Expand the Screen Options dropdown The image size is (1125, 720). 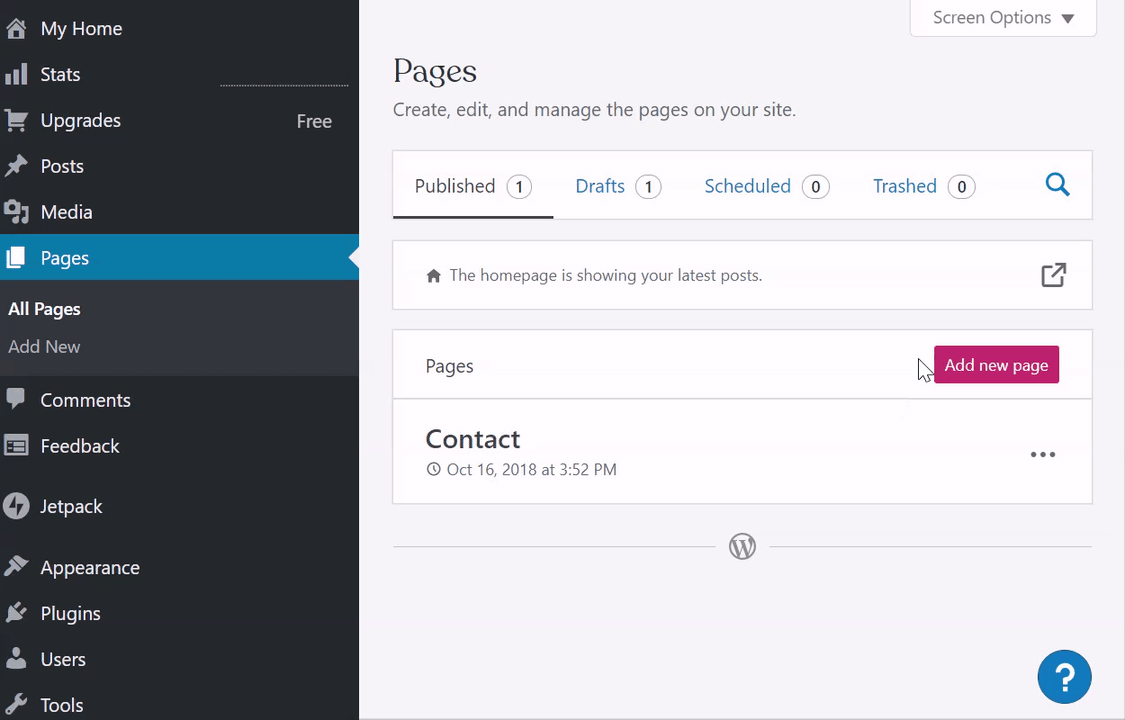(1003, 18)
